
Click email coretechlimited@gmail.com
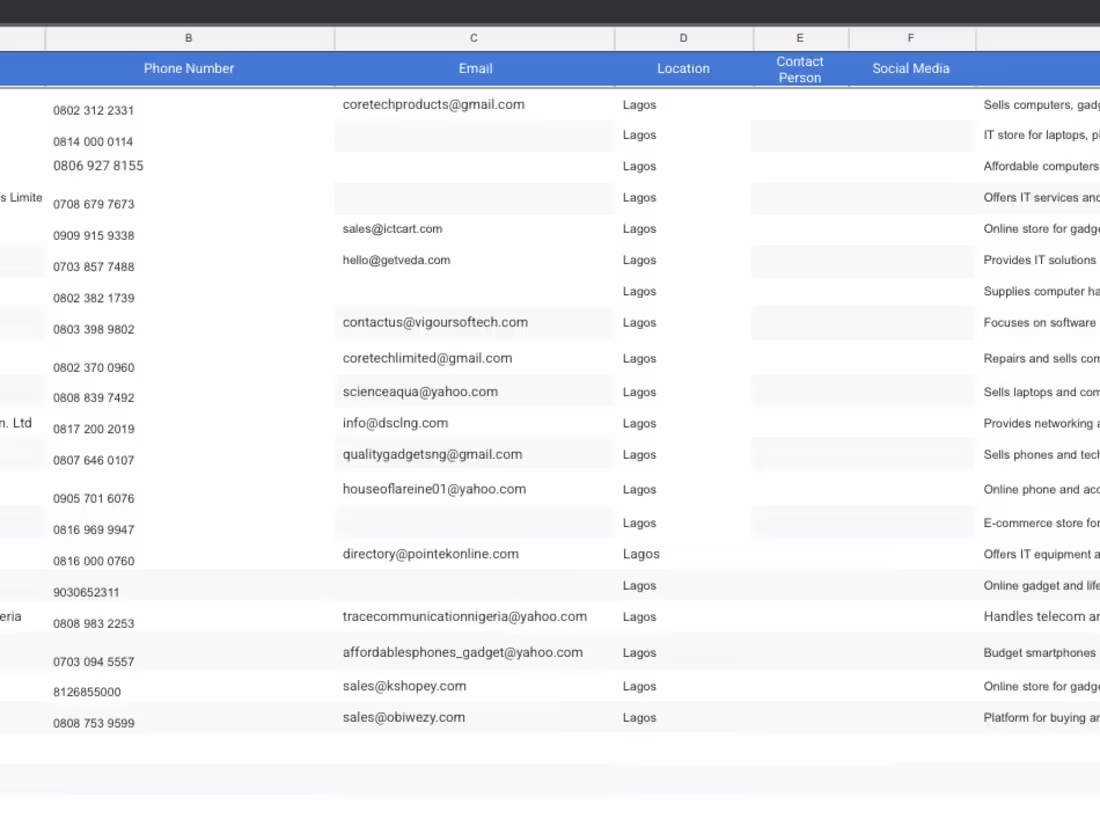[x=427, y=358]
